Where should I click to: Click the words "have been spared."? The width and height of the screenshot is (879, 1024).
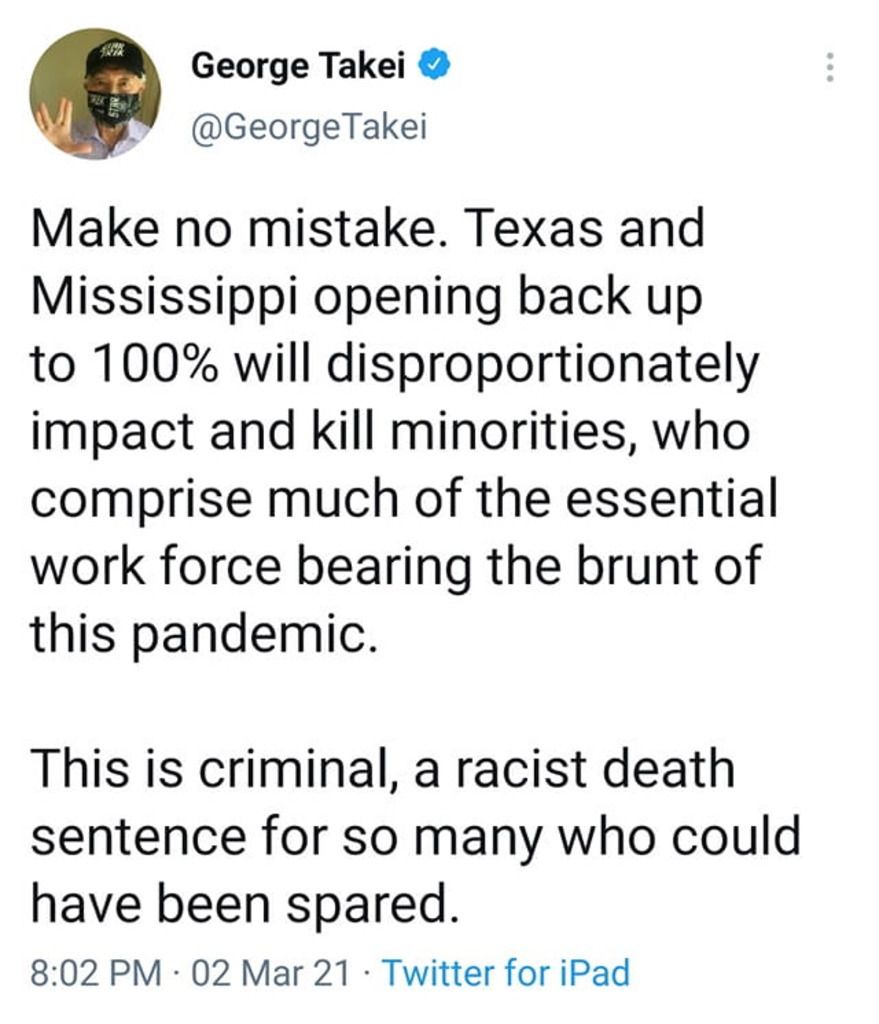(238, 905)
